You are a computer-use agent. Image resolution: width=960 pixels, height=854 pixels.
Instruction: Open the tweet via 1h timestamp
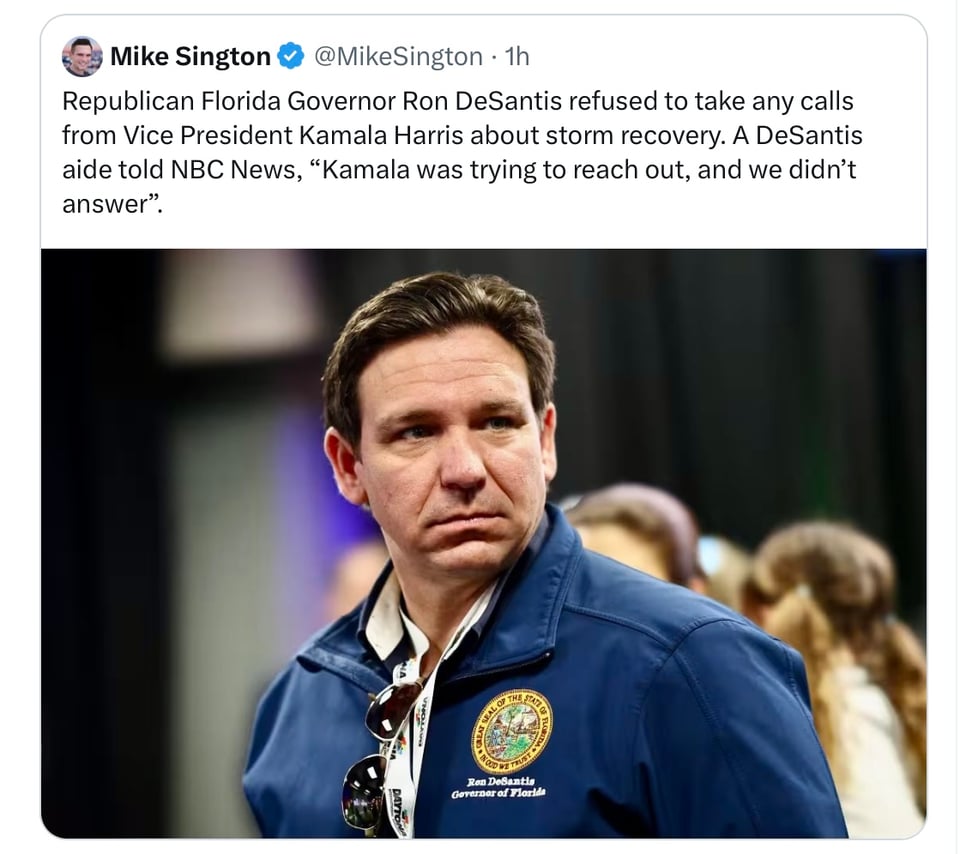pyautogui.click(x=517, y=56)
